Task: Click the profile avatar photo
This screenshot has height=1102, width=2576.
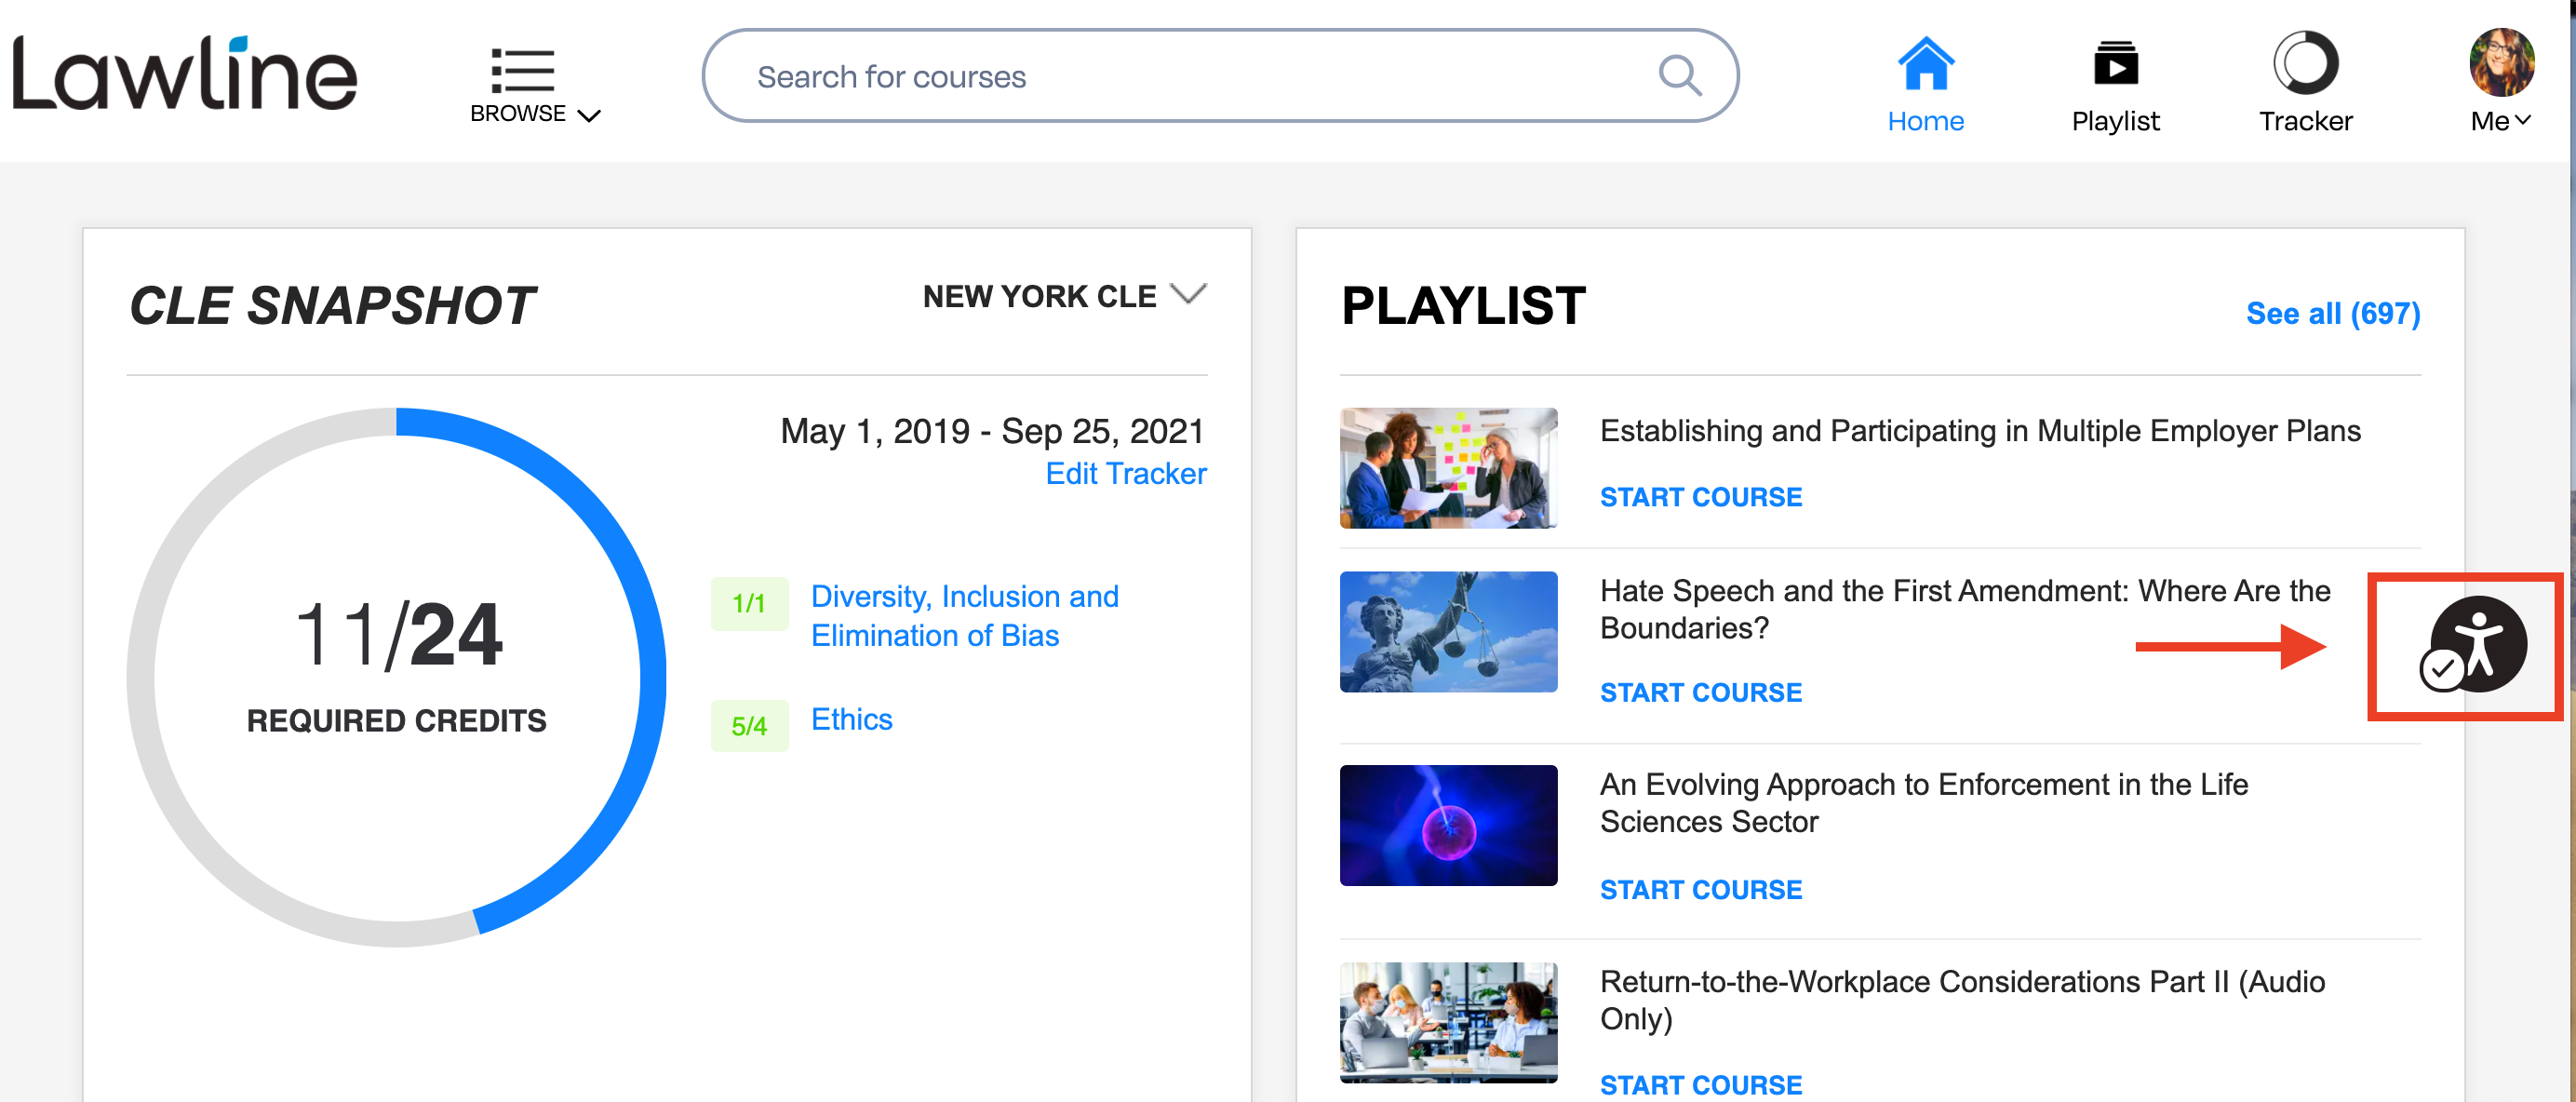Action: point(2501,62)
